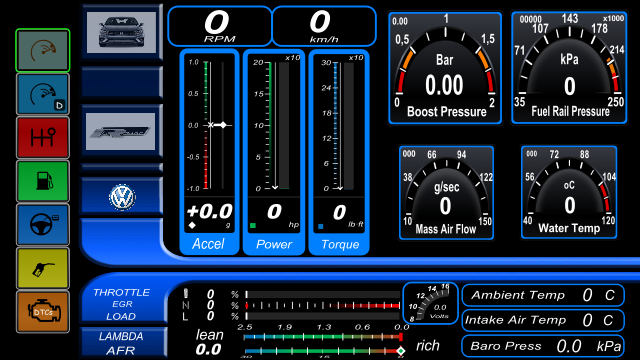Select the R-Line badge thumbnail
640x360 pixels.
pos(120,131)
